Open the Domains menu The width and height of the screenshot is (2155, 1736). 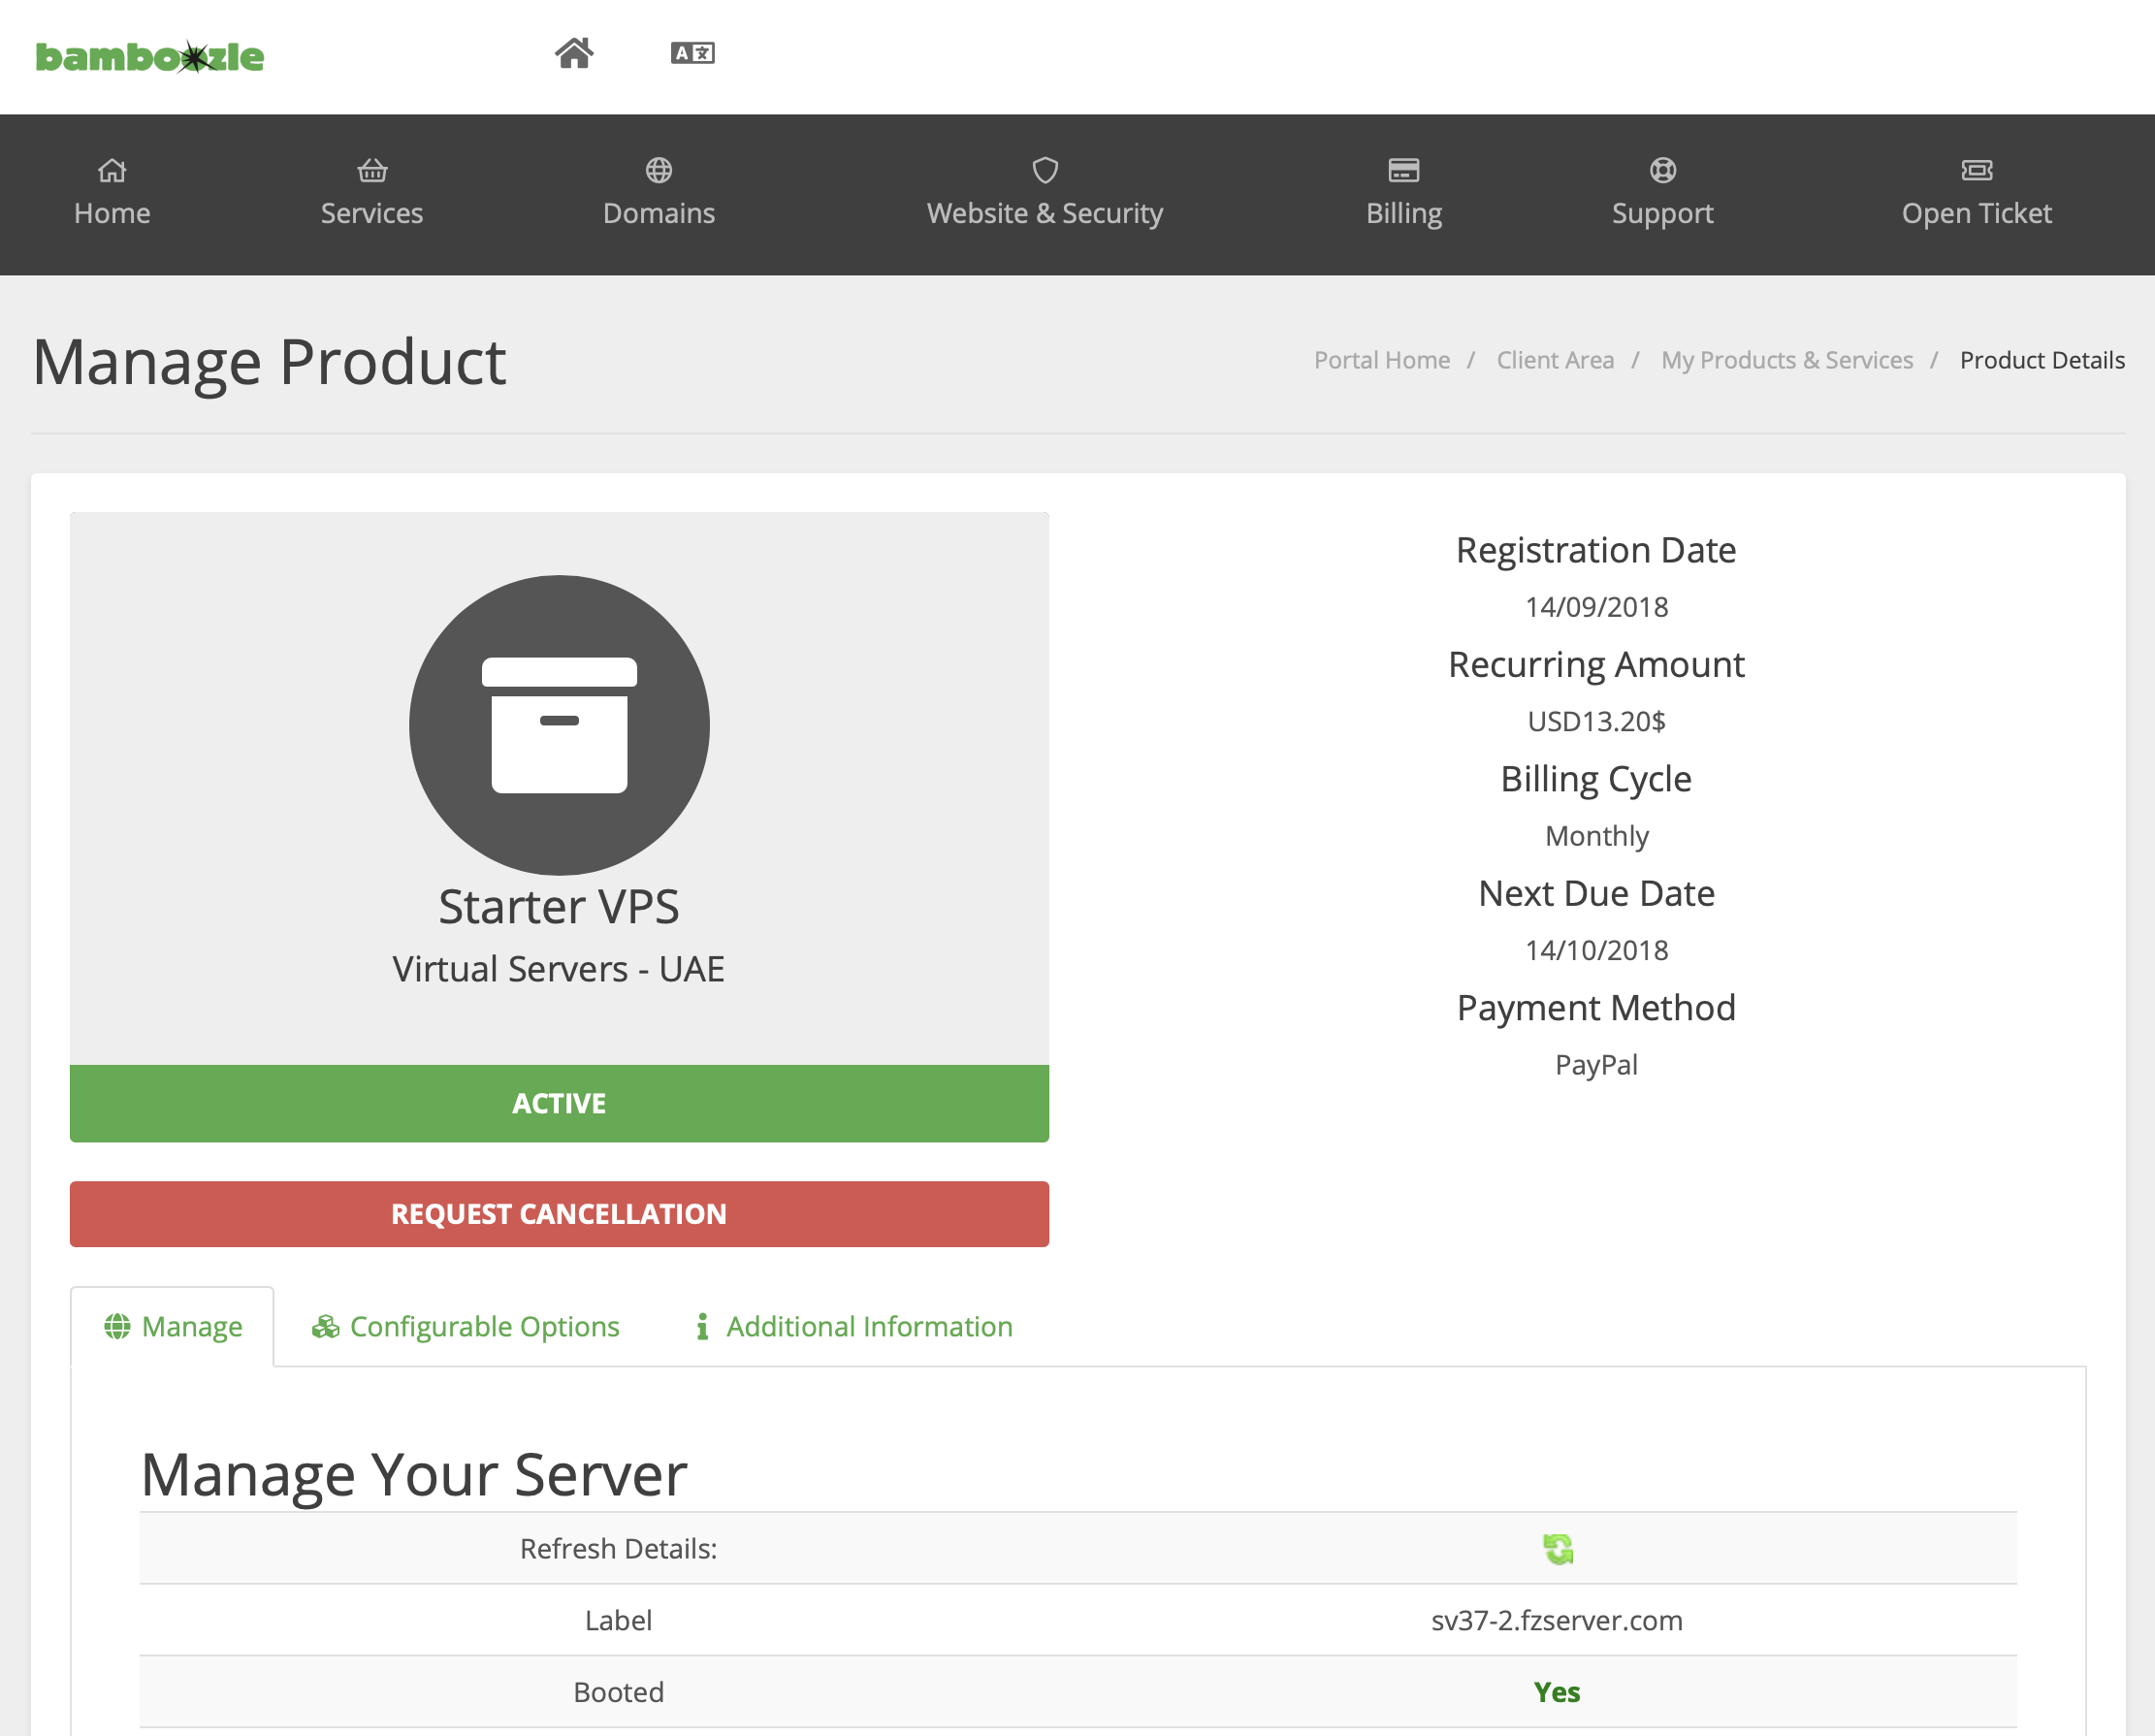pyautogui.click(x=659, y=194)
